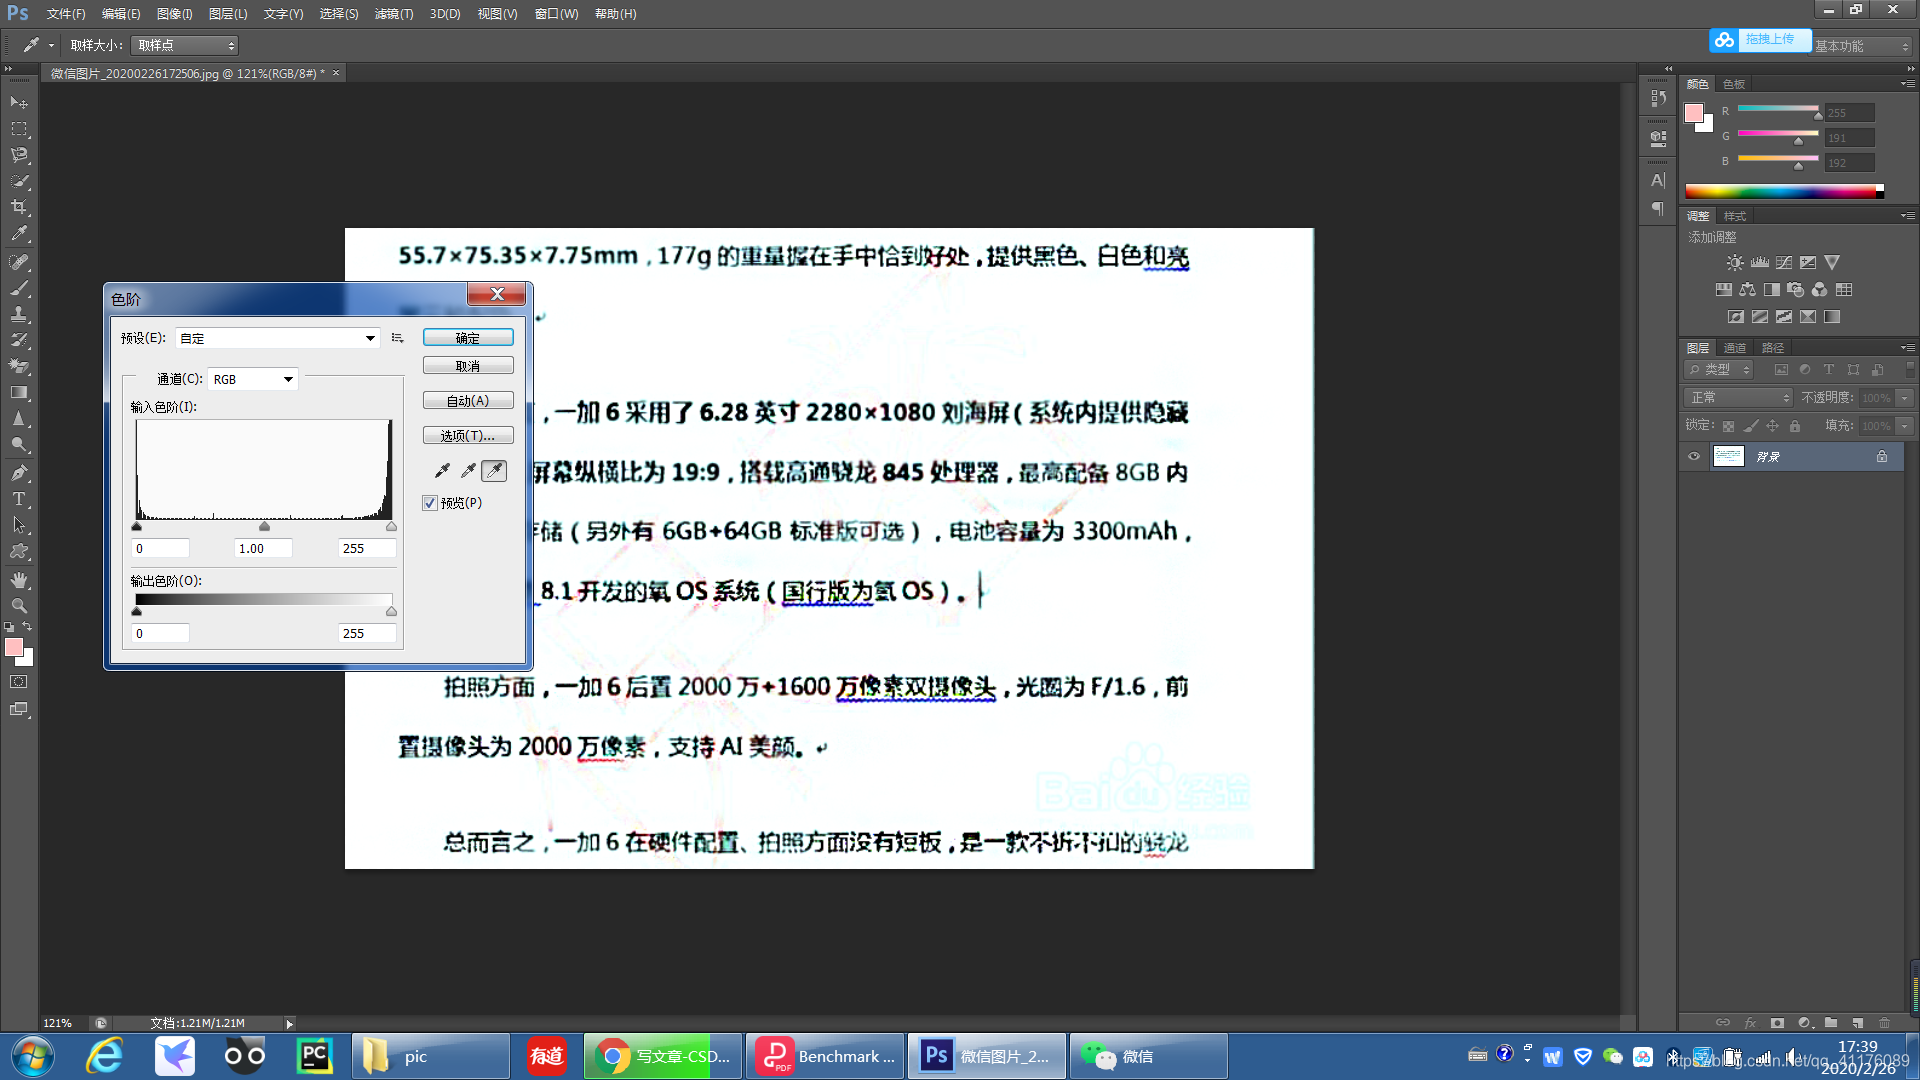Click the midtone input field showing 1.00
1920x1080 pixels.
262,548
